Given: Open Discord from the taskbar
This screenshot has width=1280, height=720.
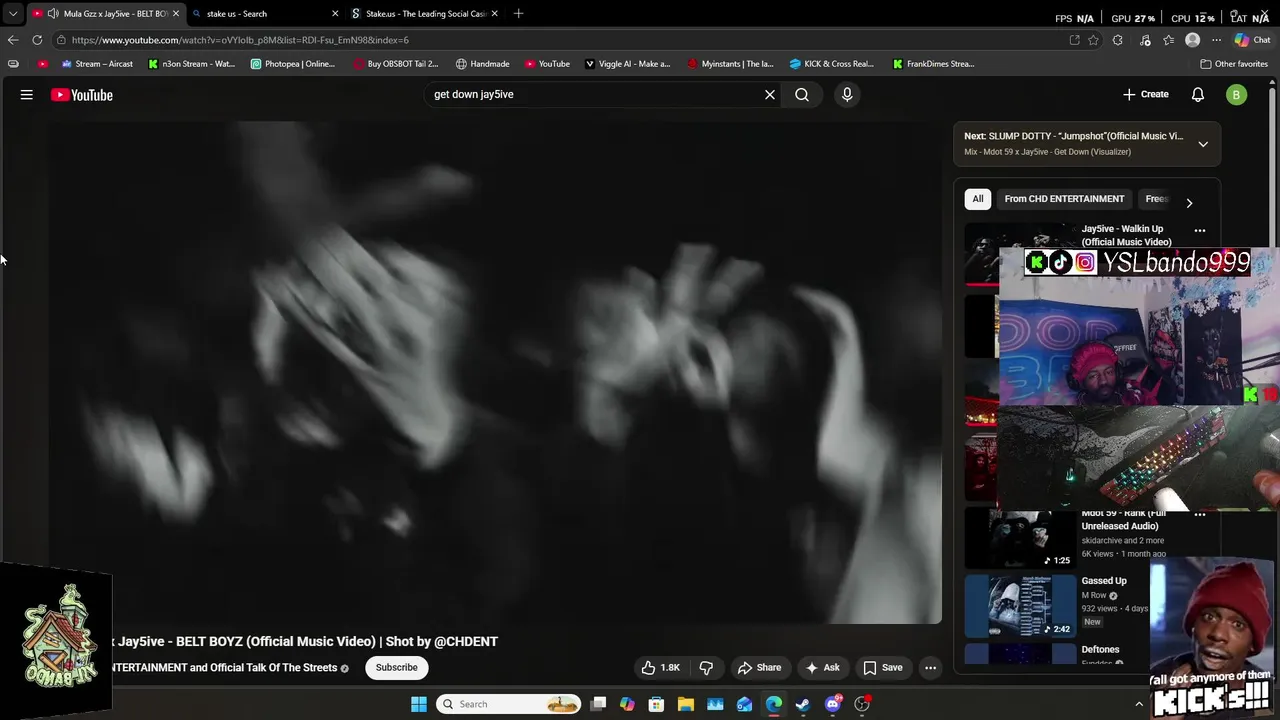Looking at the screenshot, I should [x=833, y=704].
